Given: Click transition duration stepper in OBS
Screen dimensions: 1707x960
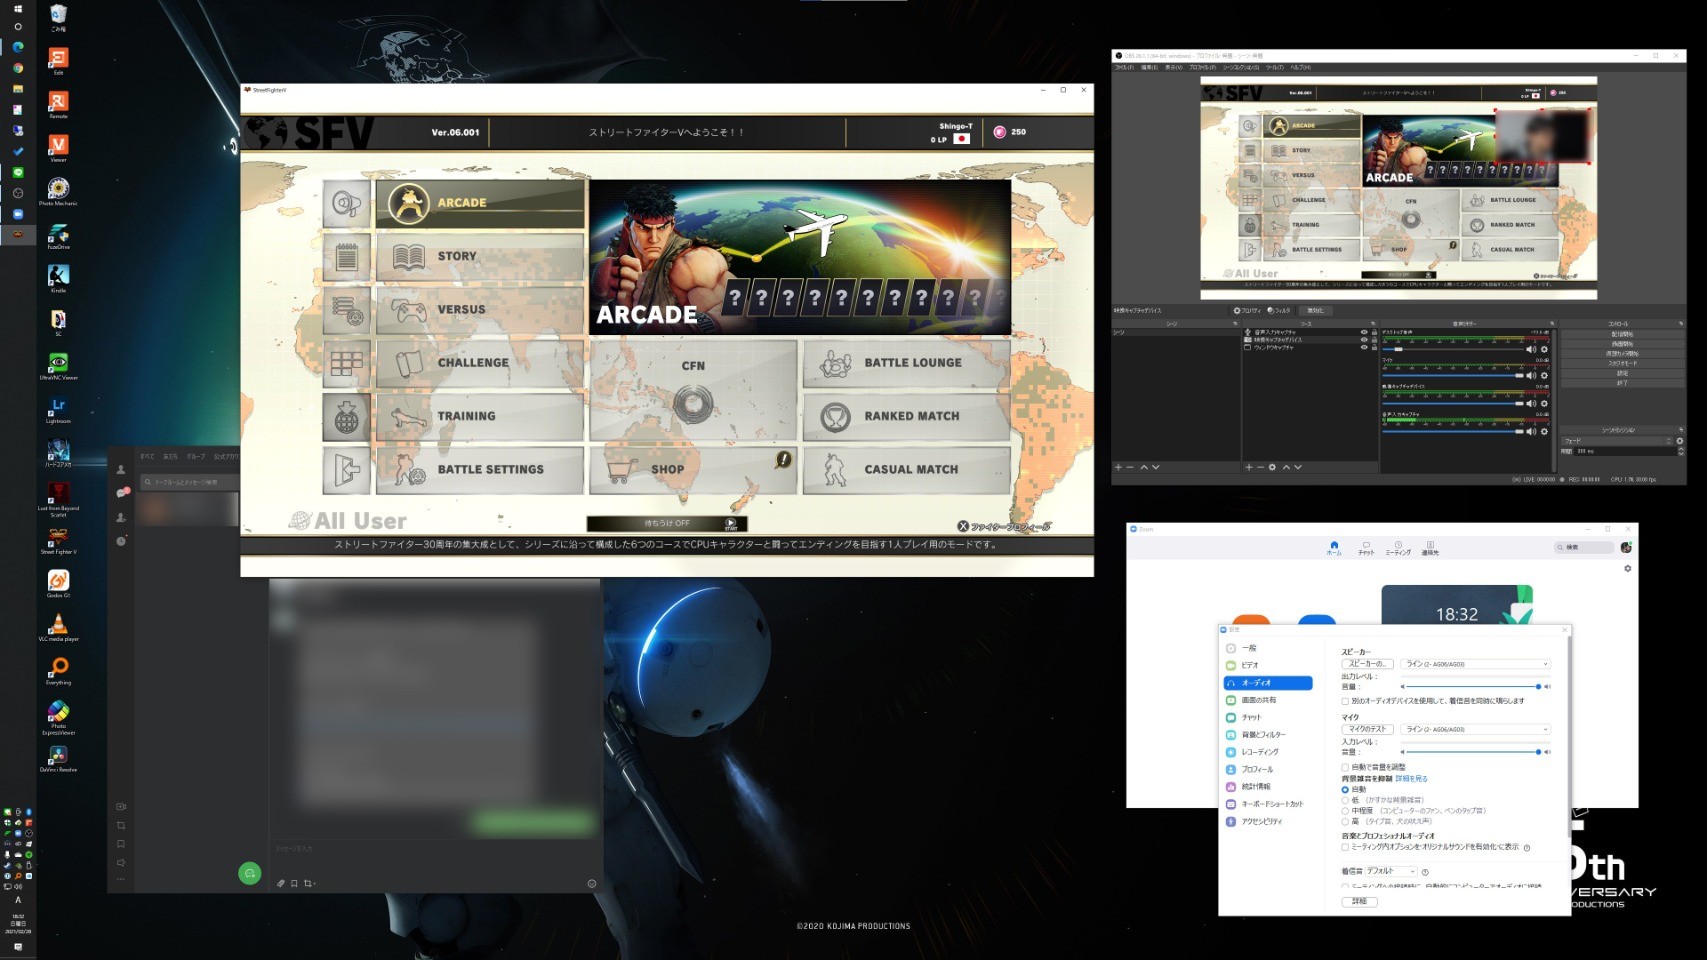Looking at the screenshot, I should [x=1681, y=451].
